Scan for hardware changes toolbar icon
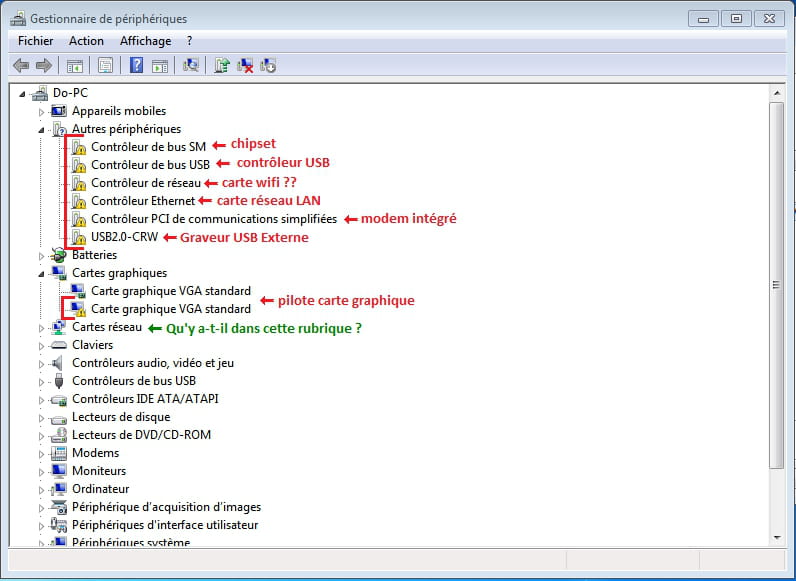 coord(191,66)
